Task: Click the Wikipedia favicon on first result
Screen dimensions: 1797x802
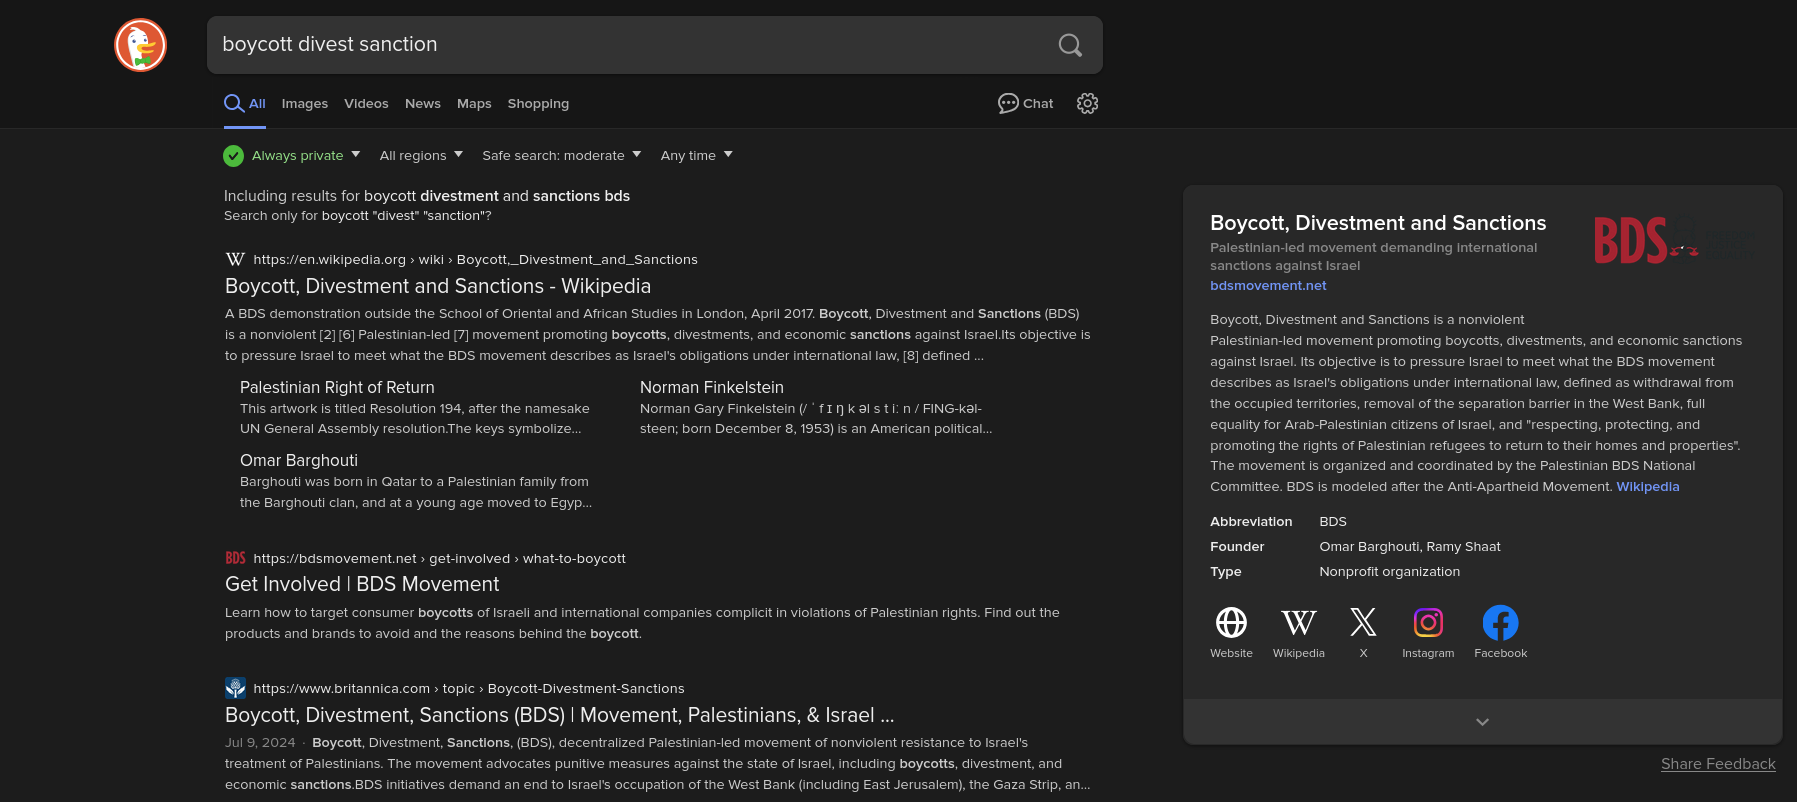Action: [235, 259]
